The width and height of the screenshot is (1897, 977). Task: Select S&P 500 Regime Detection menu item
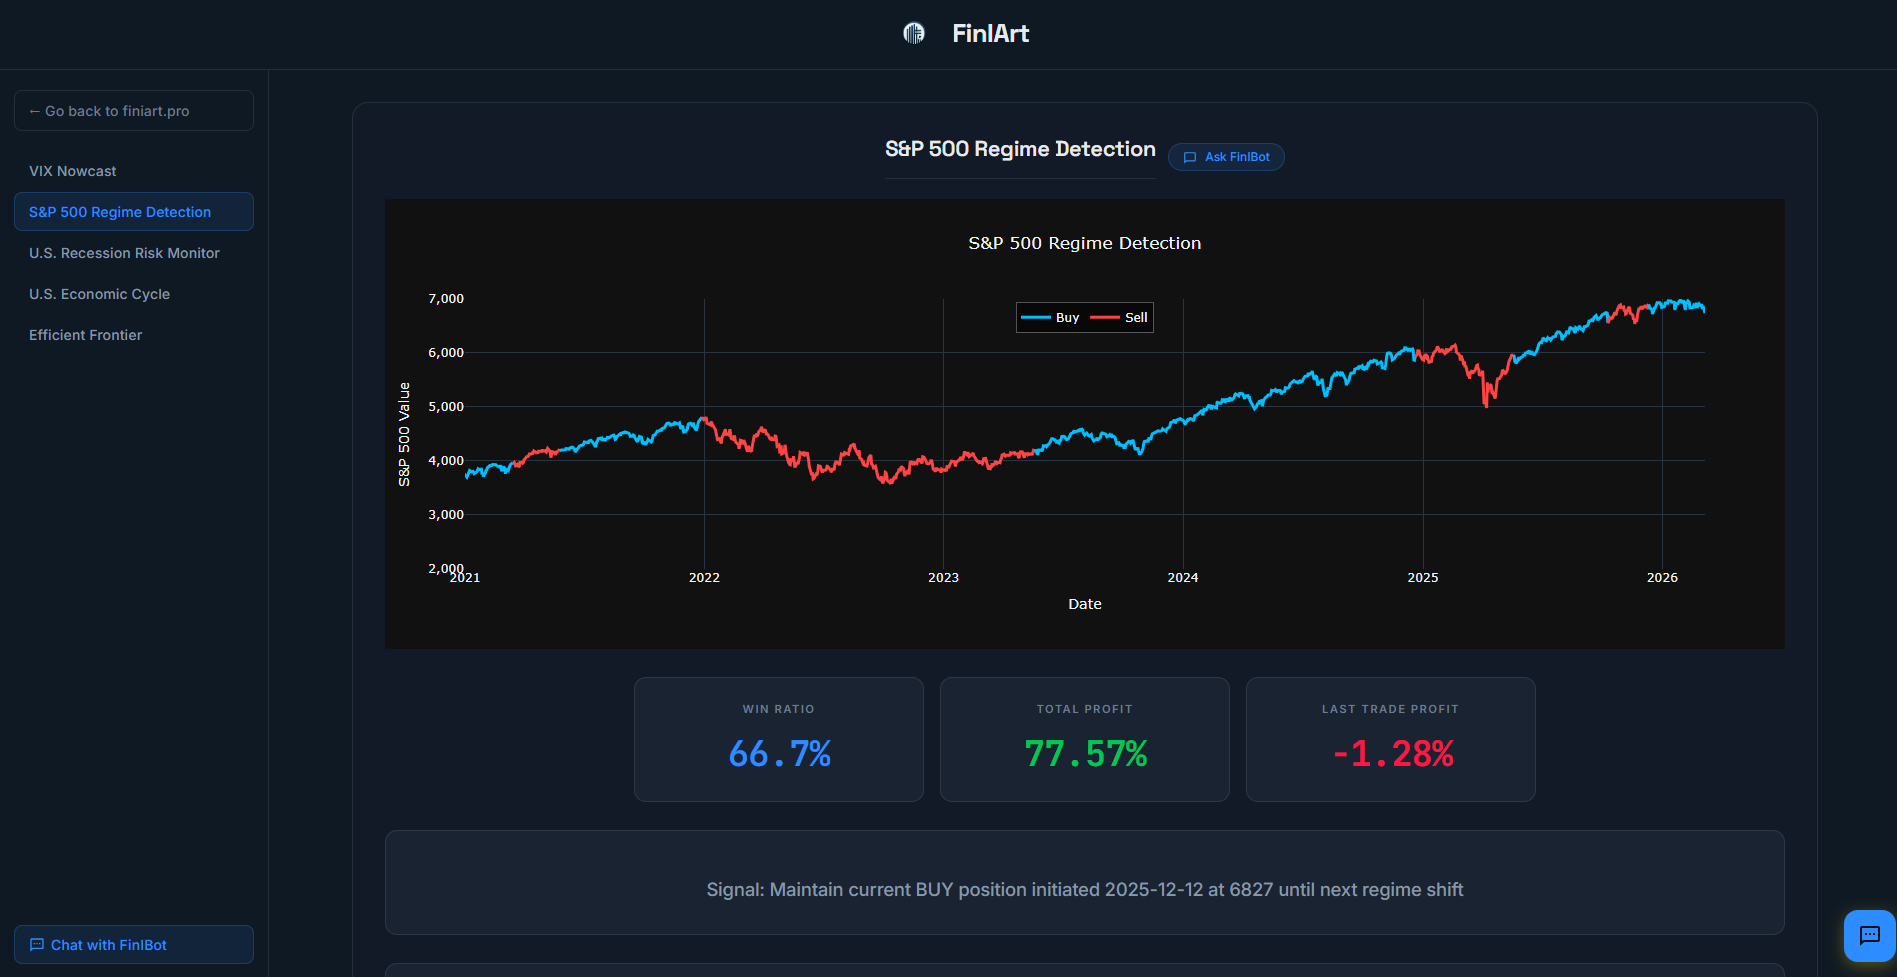pos(134,212)
